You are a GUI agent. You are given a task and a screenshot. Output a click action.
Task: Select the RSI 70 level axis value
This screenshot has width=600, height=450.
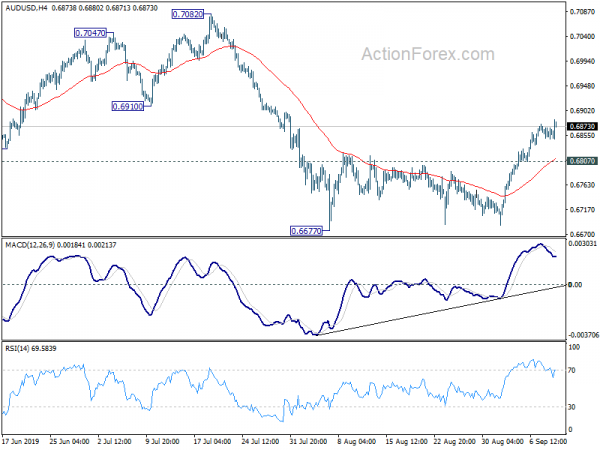click(574, 371)
